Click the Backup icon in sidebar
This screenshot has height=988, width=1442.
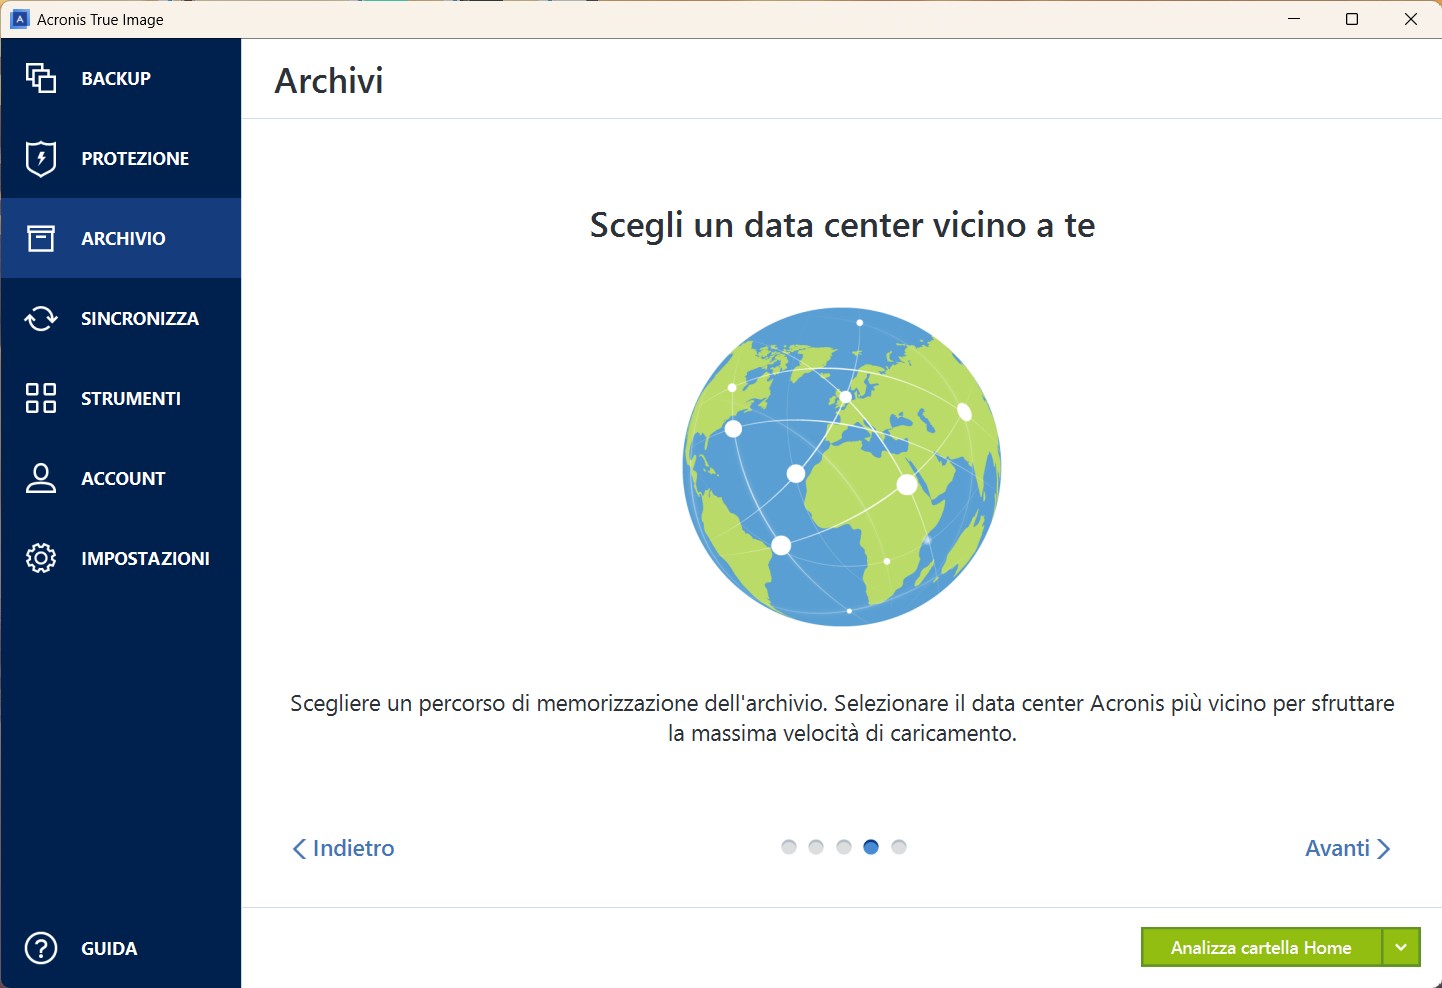point(41,78)
